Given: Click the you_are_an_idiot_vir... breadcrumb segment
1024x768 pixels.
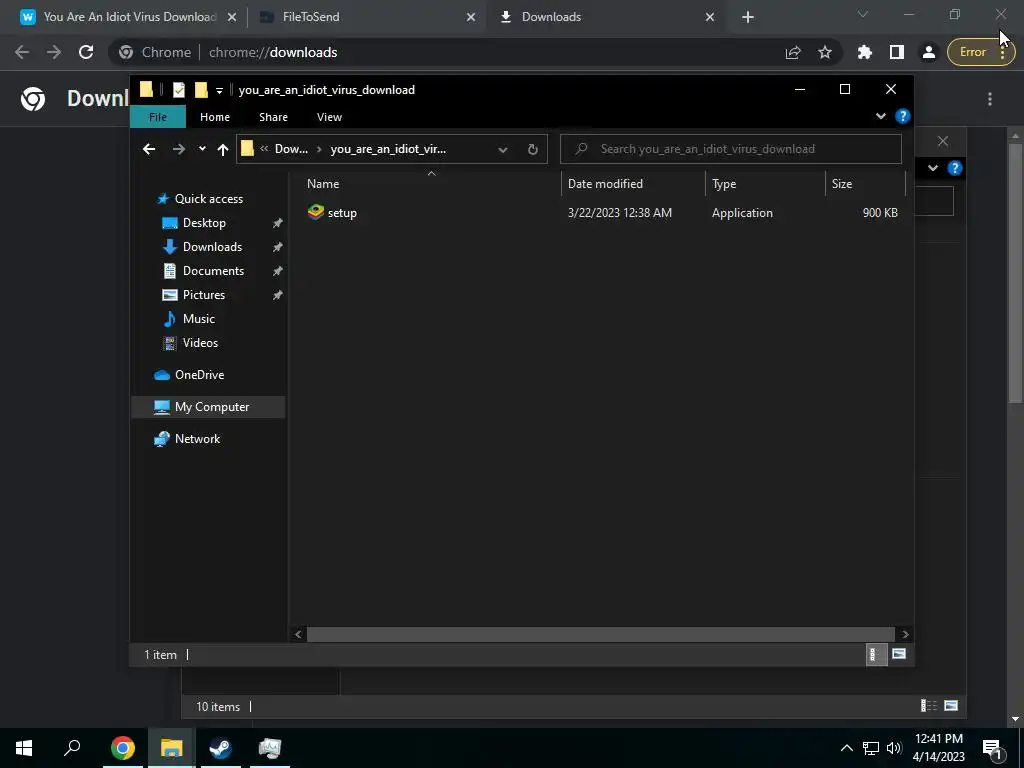Looking at the screenshot, I should (x=389, y=150).
